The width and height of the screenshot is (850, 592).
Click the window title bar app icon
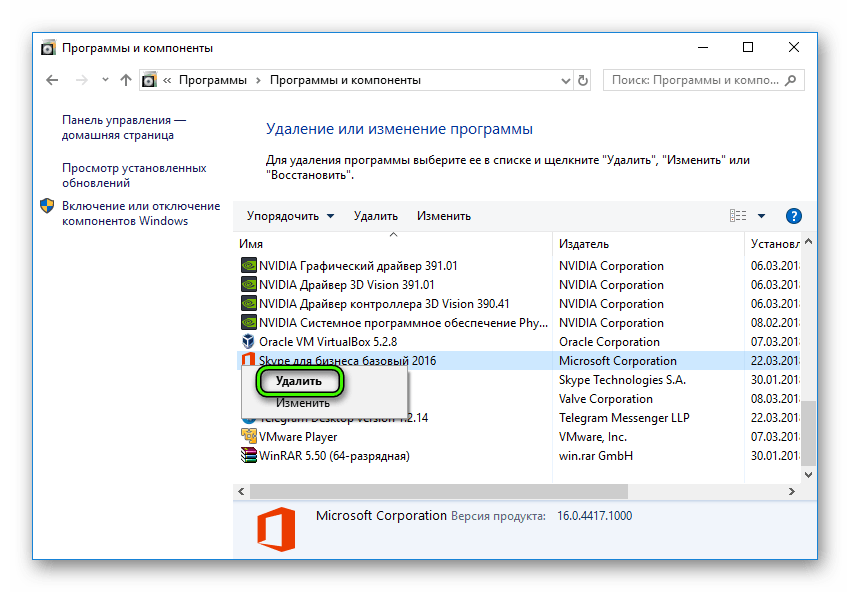point(48,48)
